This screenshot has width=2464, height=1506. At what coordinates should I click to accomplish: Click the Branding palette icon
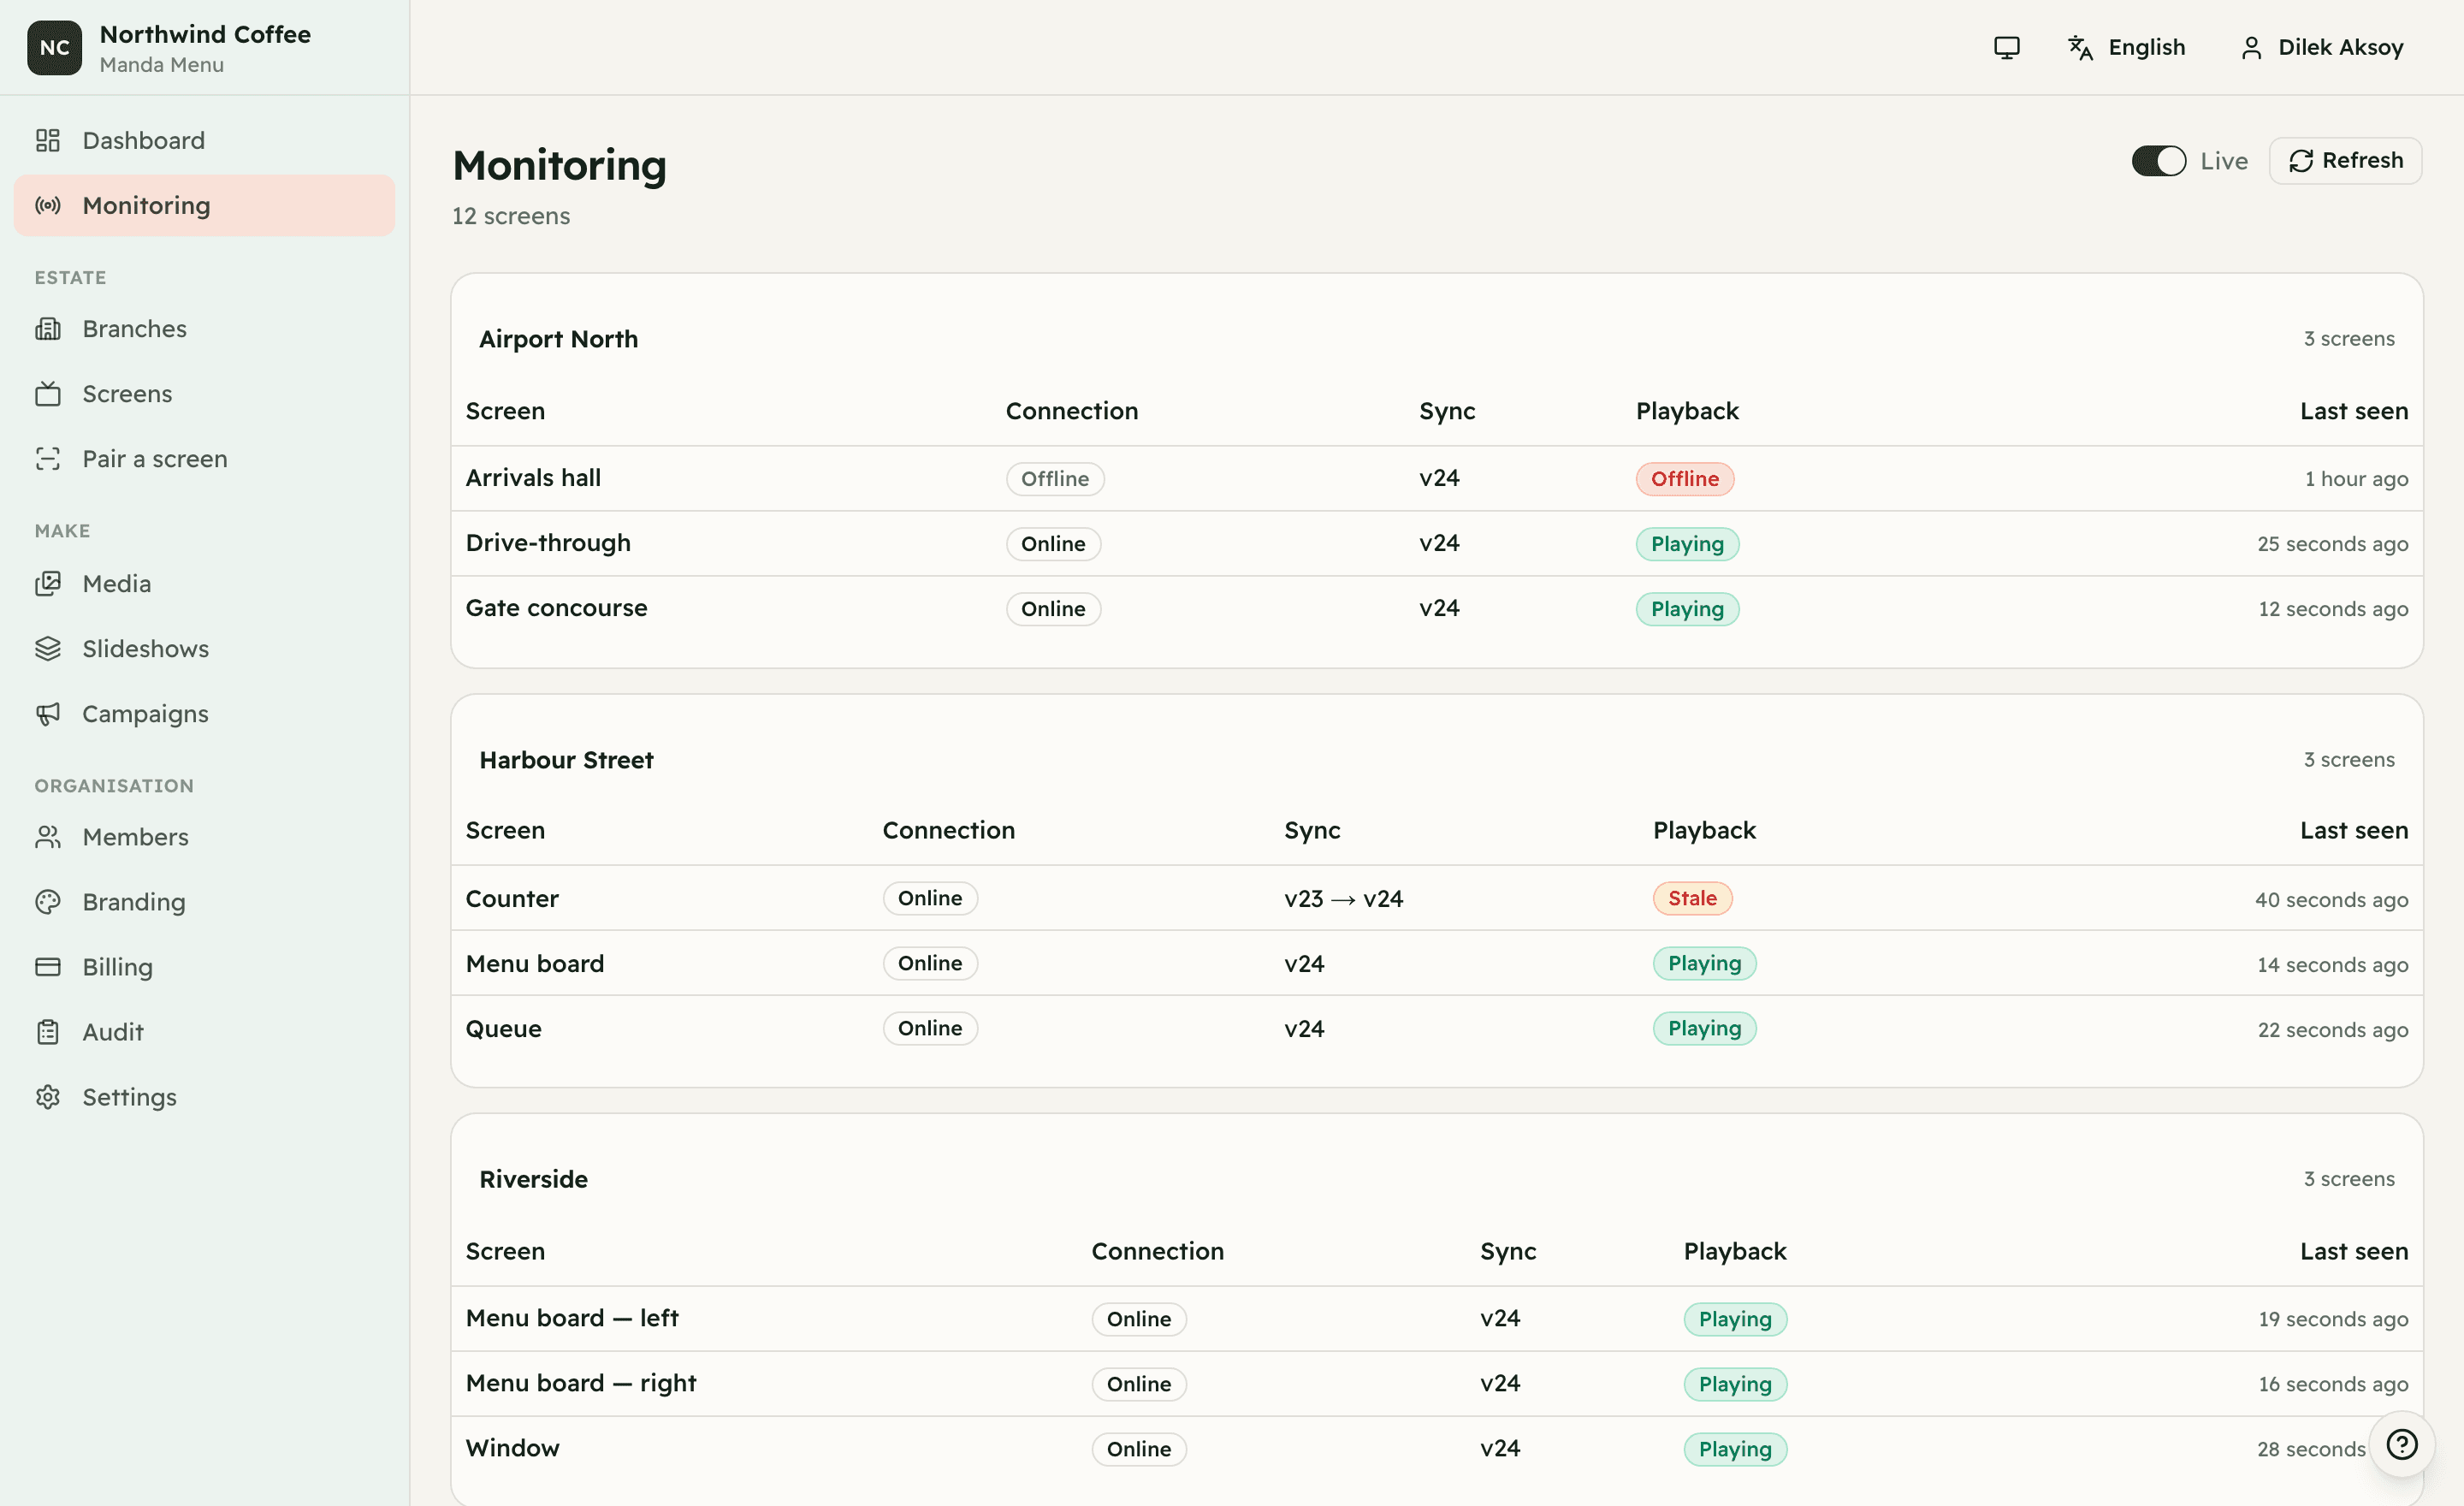(48, 902)
